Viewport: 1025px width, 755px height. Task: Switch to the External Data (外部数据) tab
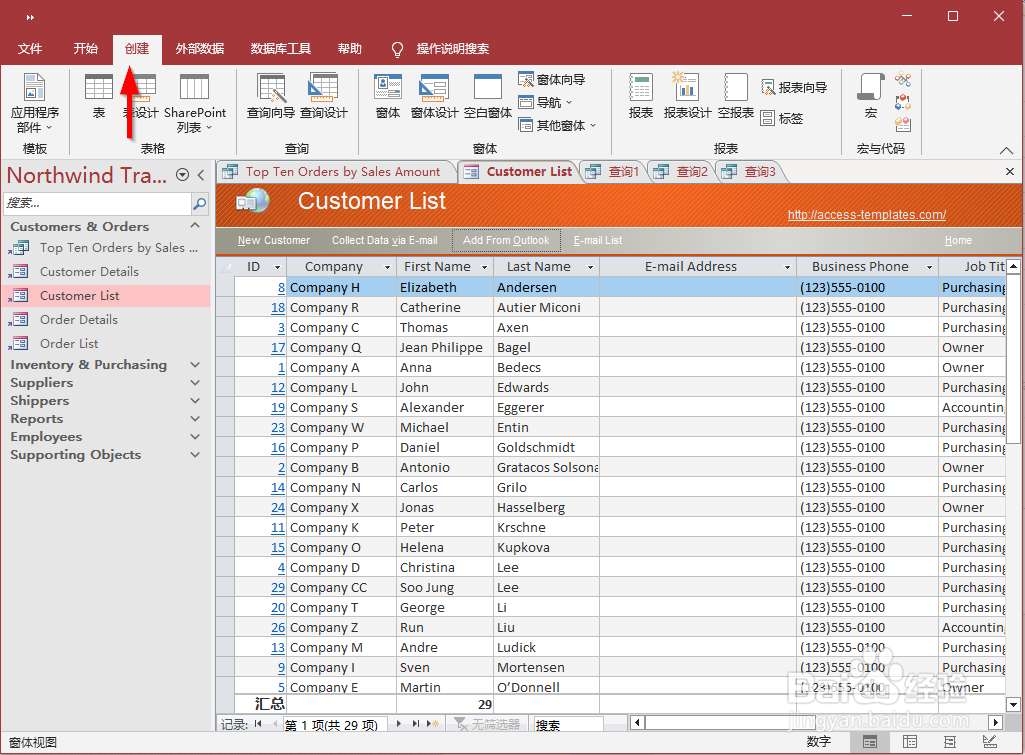(x=200, y=48)
